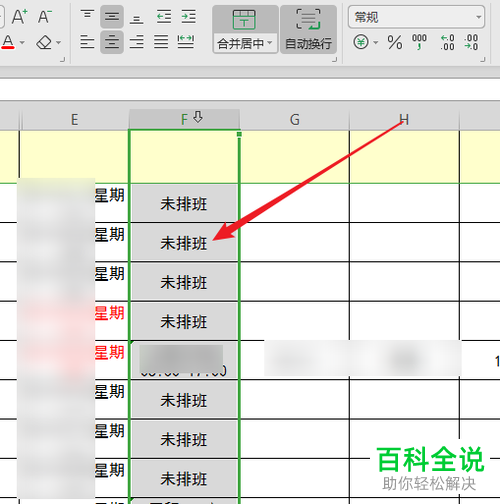Click the yellow header cell in column G
500x504 pixels.
coord(294,157)
